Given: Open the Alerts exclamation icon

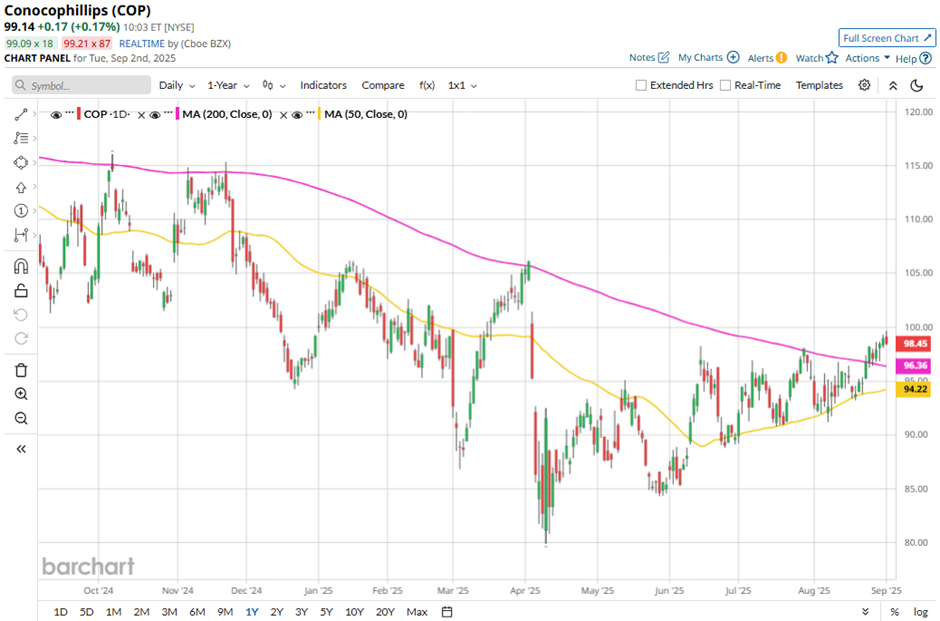Looking at the screenshot, I should point(781,58).
